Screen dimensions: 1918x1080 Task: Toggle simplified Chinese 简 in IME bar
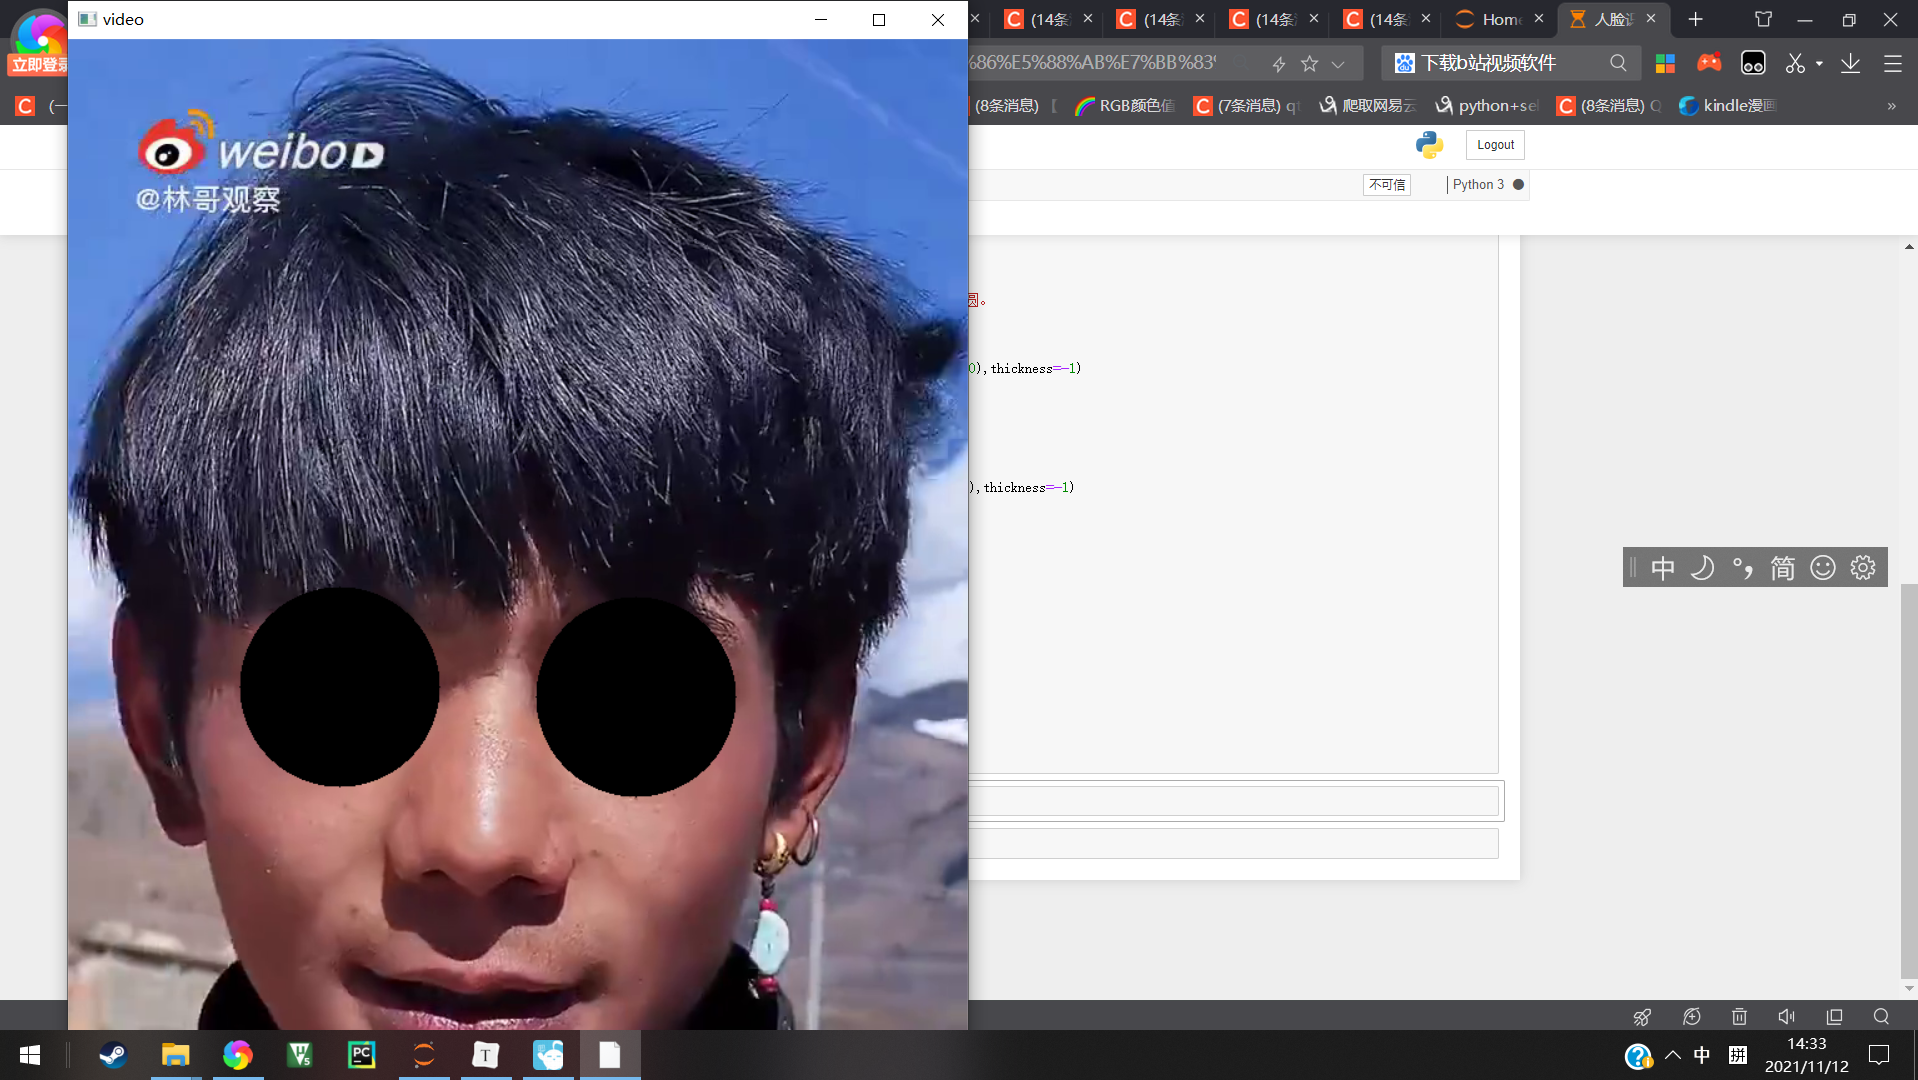coord(1783,568)
